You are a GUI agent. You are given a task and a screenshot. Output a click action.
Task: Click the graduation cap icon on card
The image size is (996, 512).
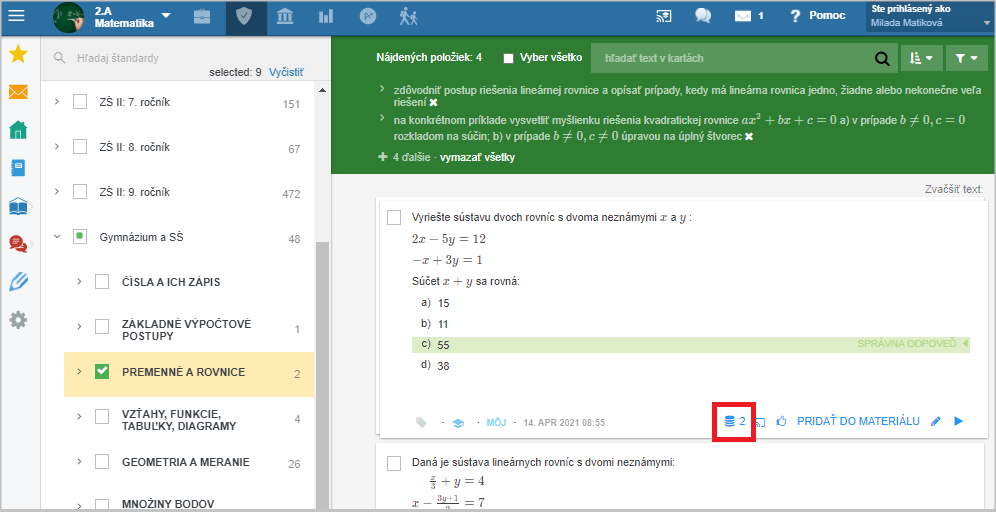pos(457,422)
